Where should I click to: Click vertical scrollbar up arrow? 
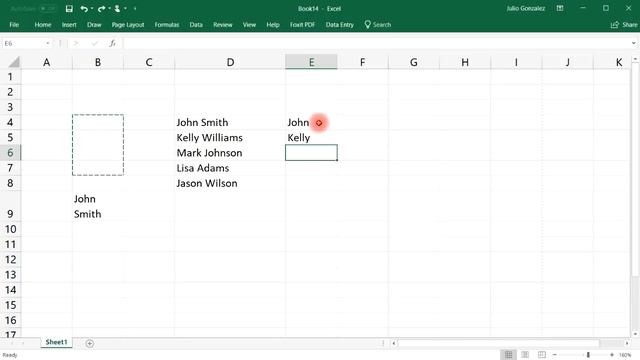tap(635, 60)
